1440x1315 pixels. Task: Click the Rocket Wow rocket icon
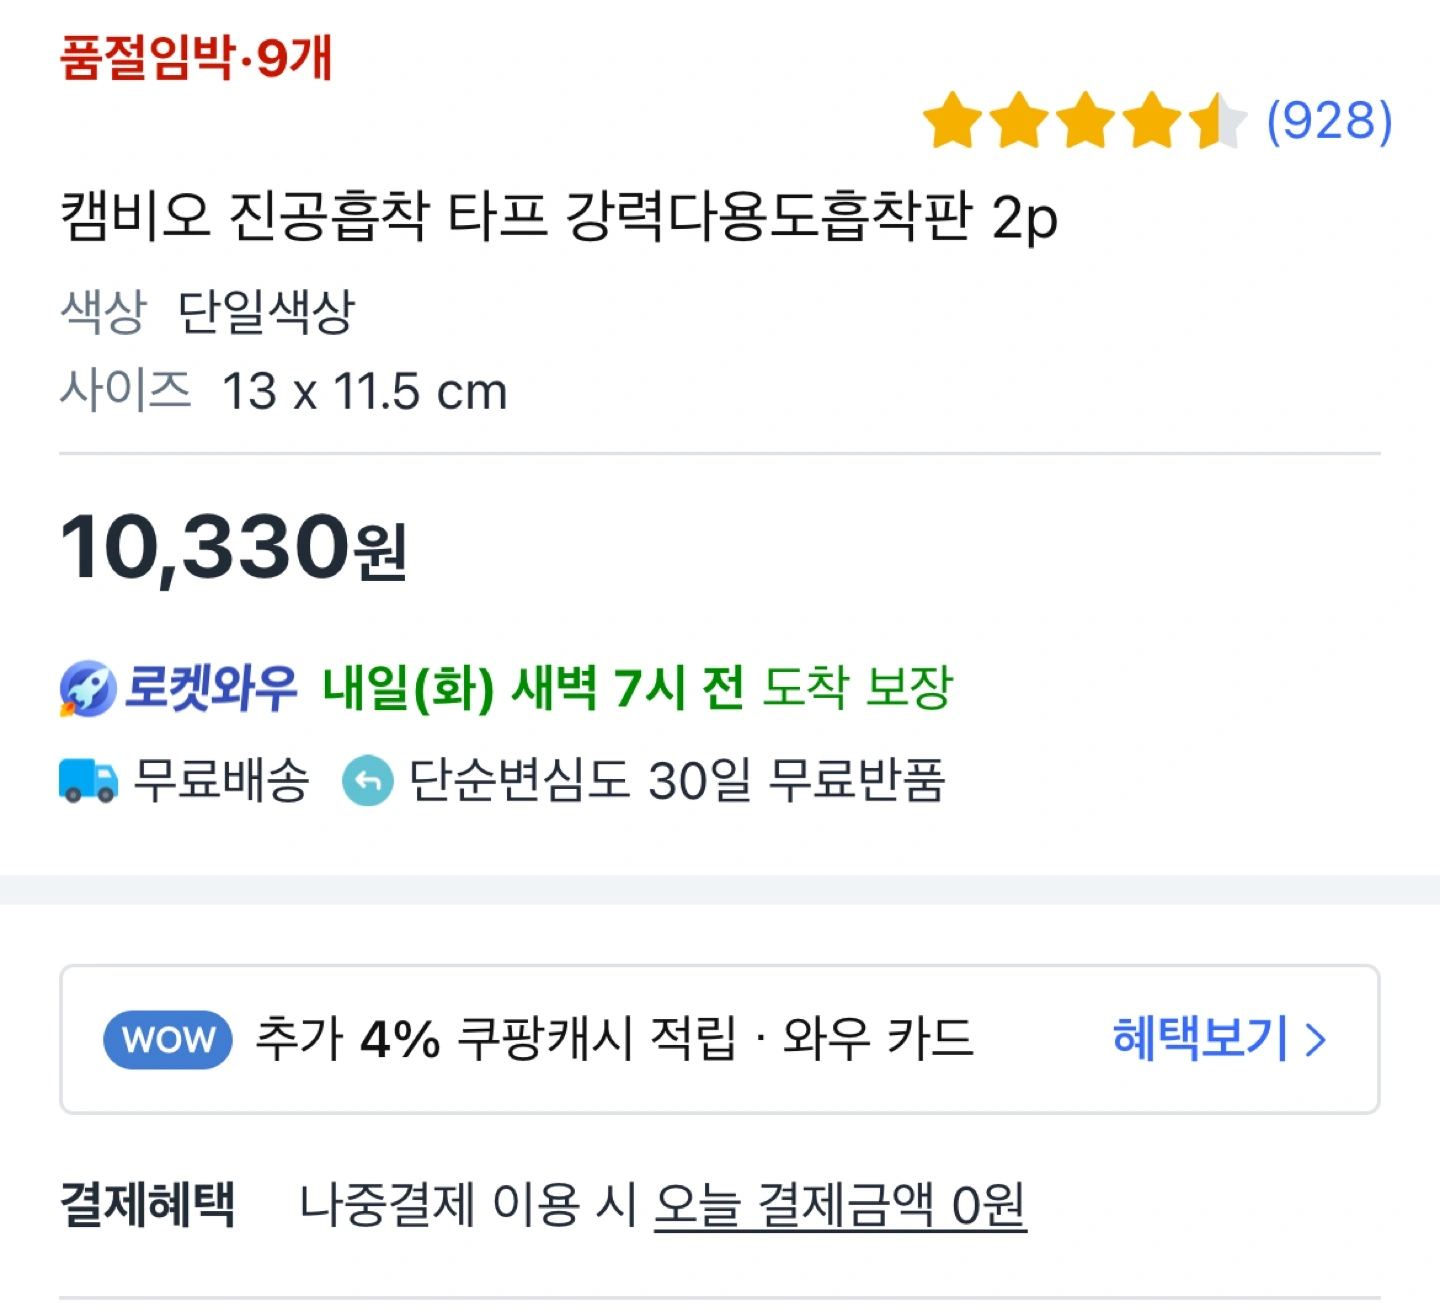[88, 688]
